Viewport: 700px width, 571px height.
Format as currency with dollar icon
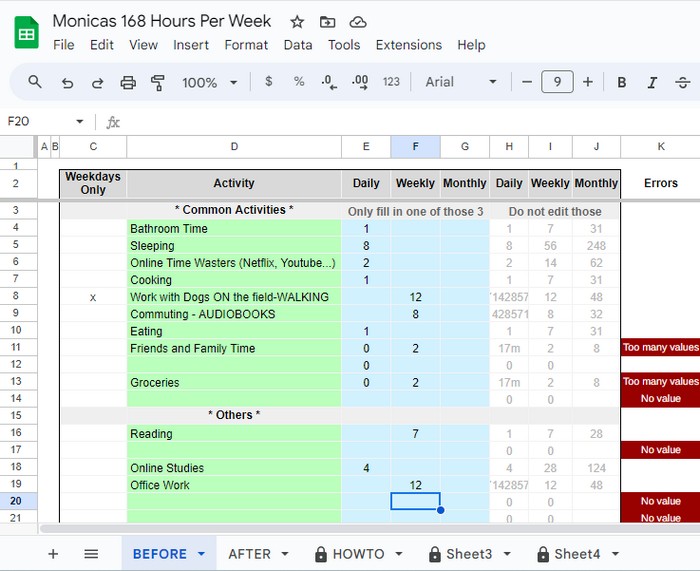[268, 82]
